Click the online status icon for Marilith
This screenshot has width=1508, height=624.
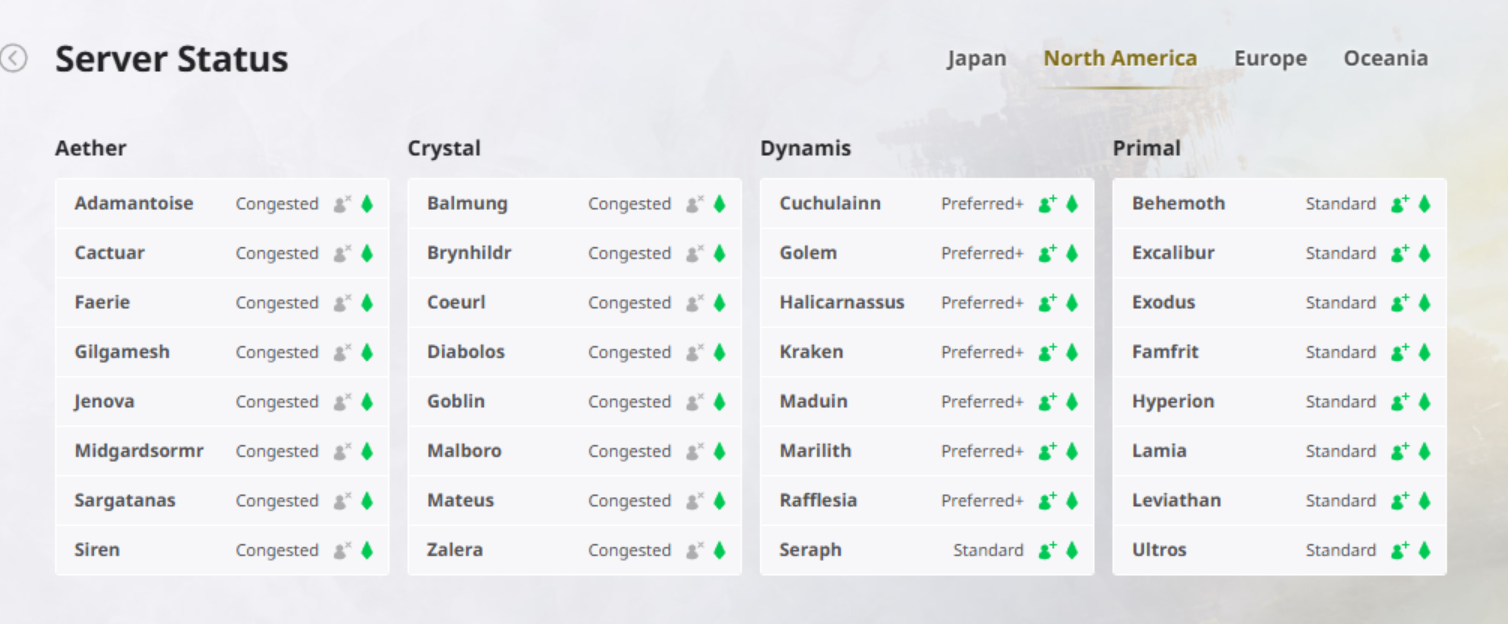[1072, 451]
